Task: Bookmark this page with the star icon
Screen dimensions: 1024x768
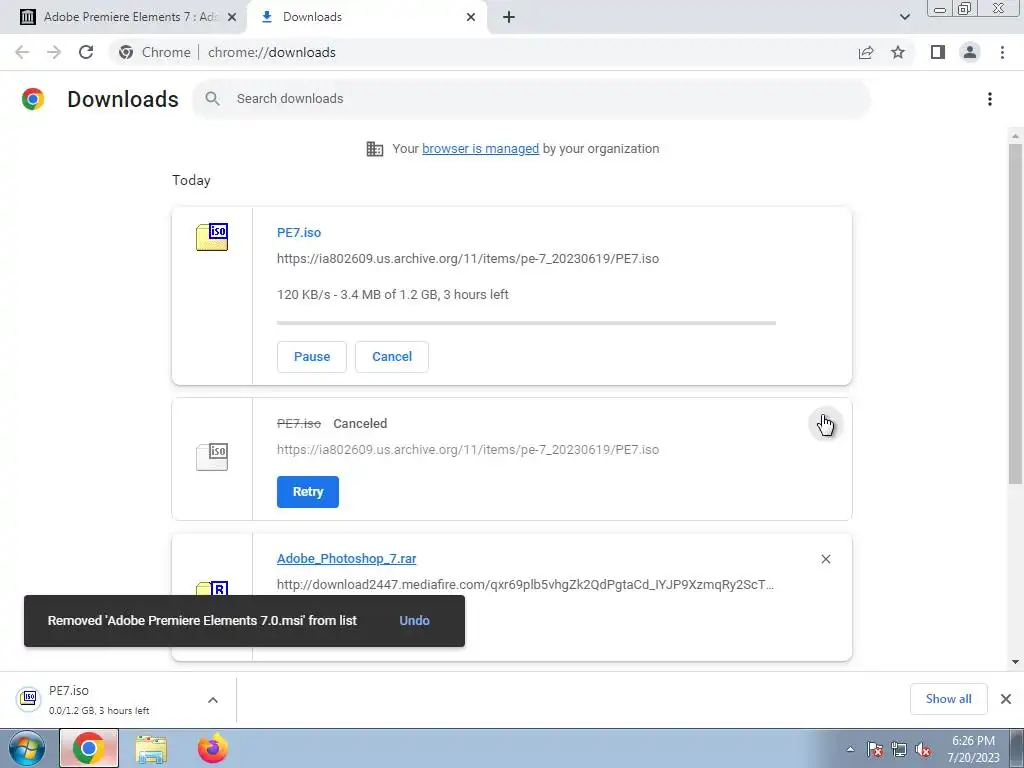Action: [x=898, y=52]
